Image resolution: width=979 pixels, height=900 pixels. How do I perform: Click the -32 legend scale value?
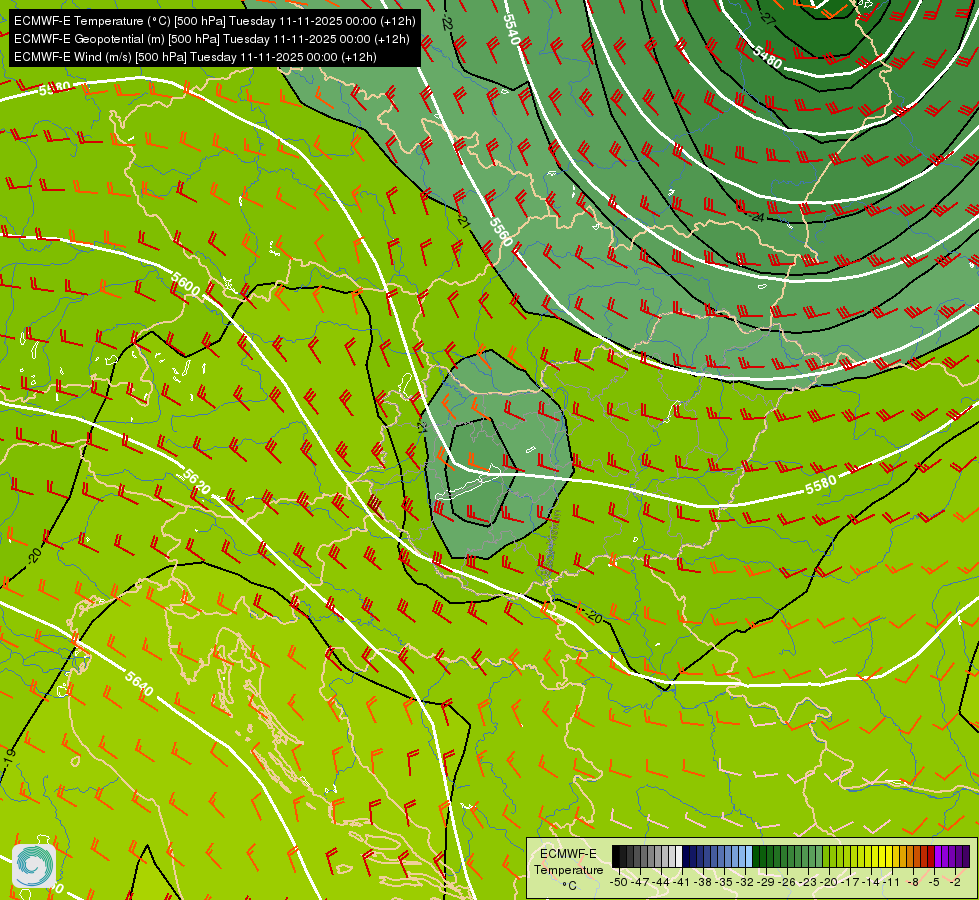pos(745,882)
